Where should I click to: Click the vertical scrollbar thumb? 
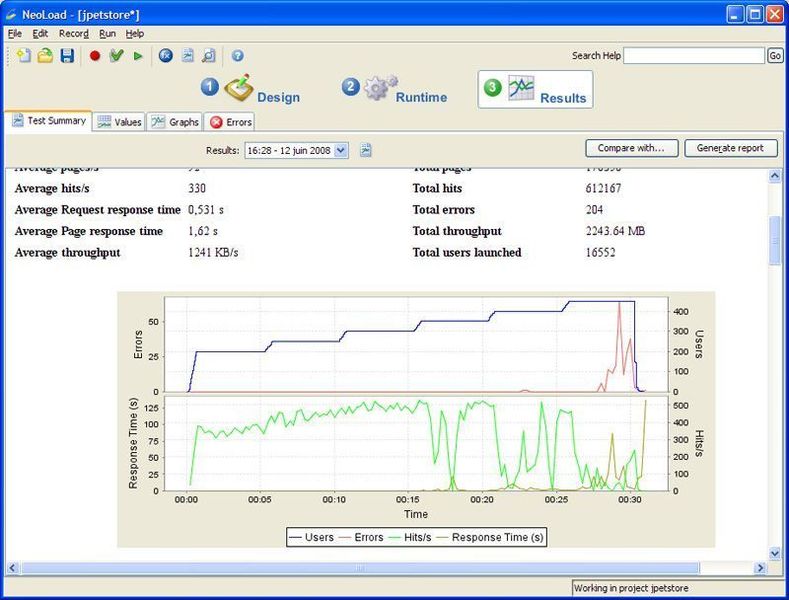point(774,240)
